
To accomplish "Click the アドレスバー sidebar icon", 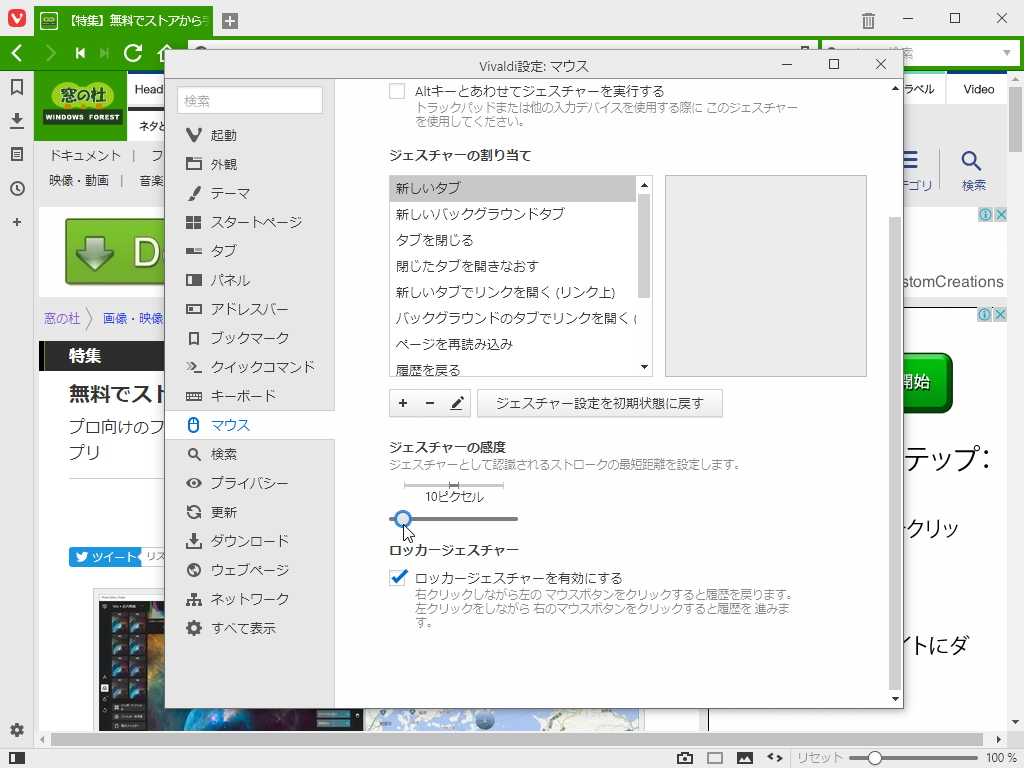I will point(194,309).
